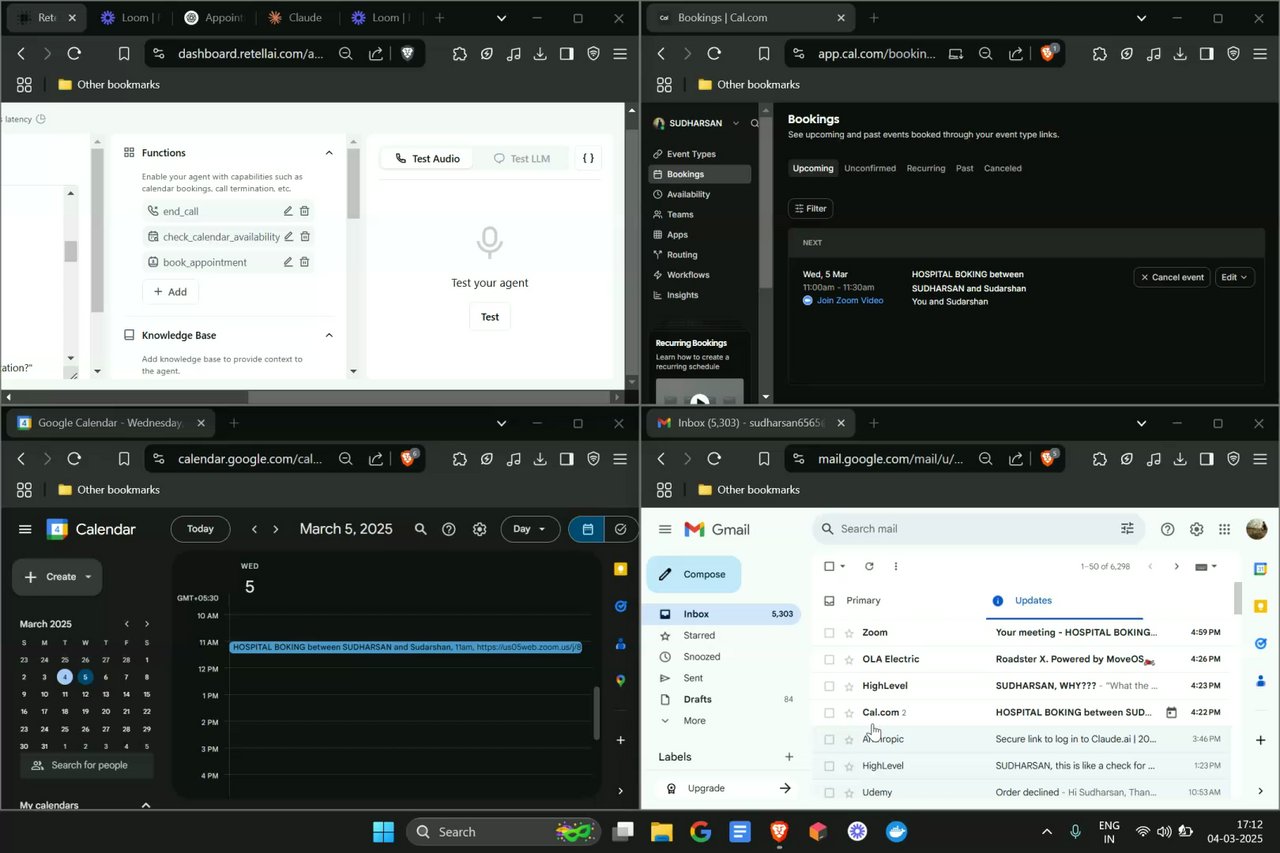The image size is (1280, 853).
Task: Open the Day view dropdown in Calendar
Action: point(530,529)
